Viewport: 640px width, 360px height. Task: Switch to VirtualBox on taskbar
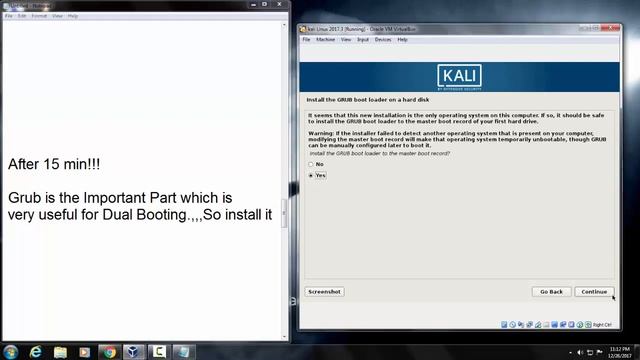pyautogui.click(x=134, y=352)
